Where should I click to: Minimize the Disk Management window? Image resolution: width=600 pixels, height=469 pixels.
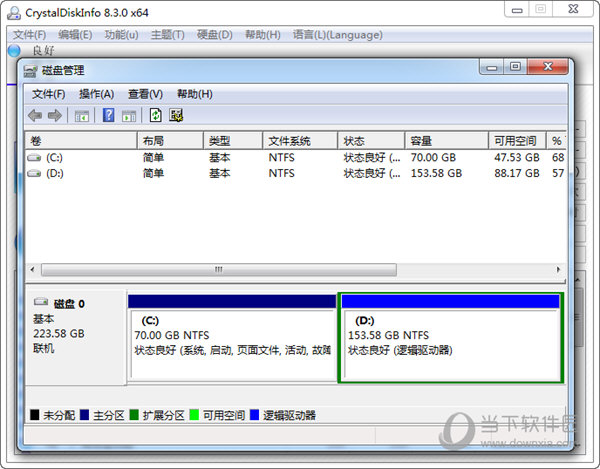tap(492, 67)
